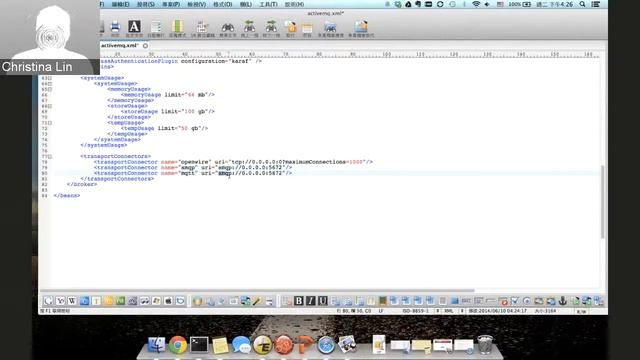Toggle Italic 'I' formatting button
Image resolution: width=640 pixels, height=360 pixels.
point(311,301)
